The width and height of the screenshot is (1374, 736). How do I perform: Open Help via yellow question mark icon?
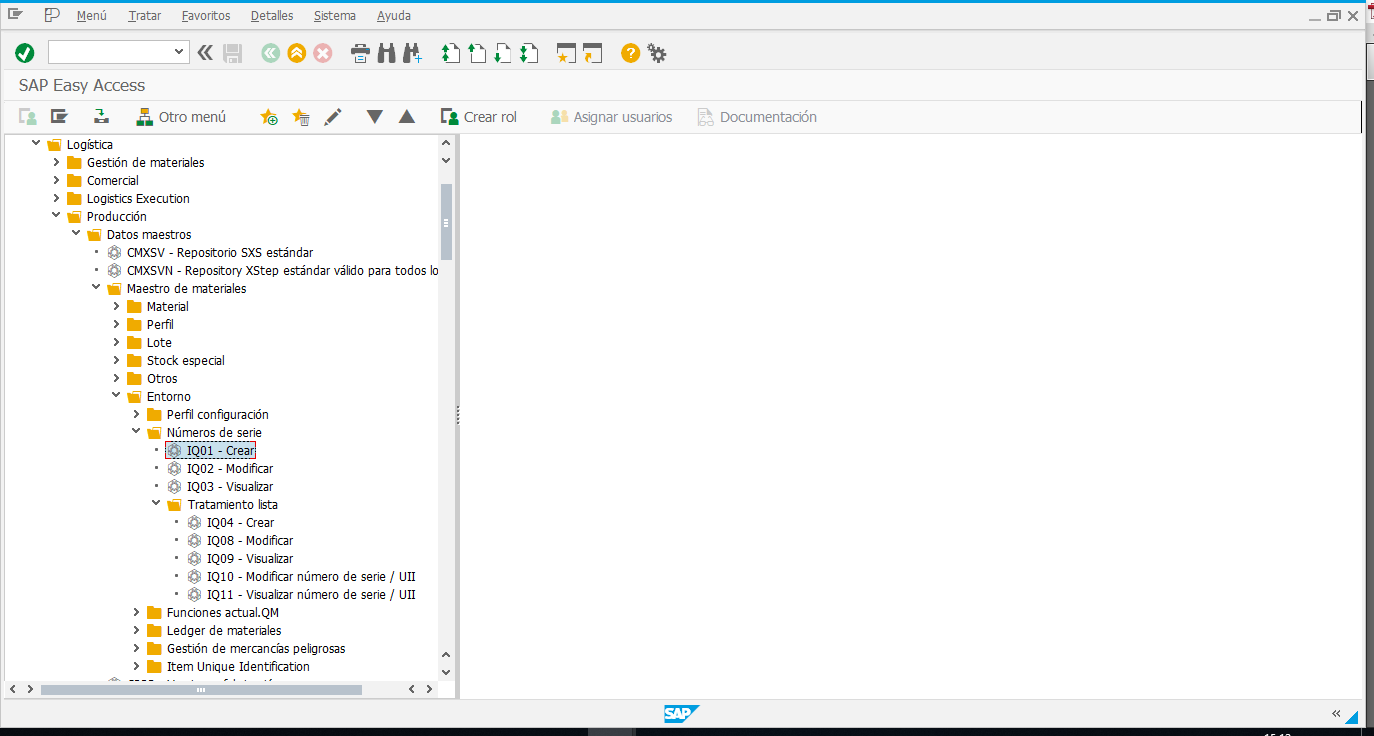pyautogui.click(x=630, y=53)
